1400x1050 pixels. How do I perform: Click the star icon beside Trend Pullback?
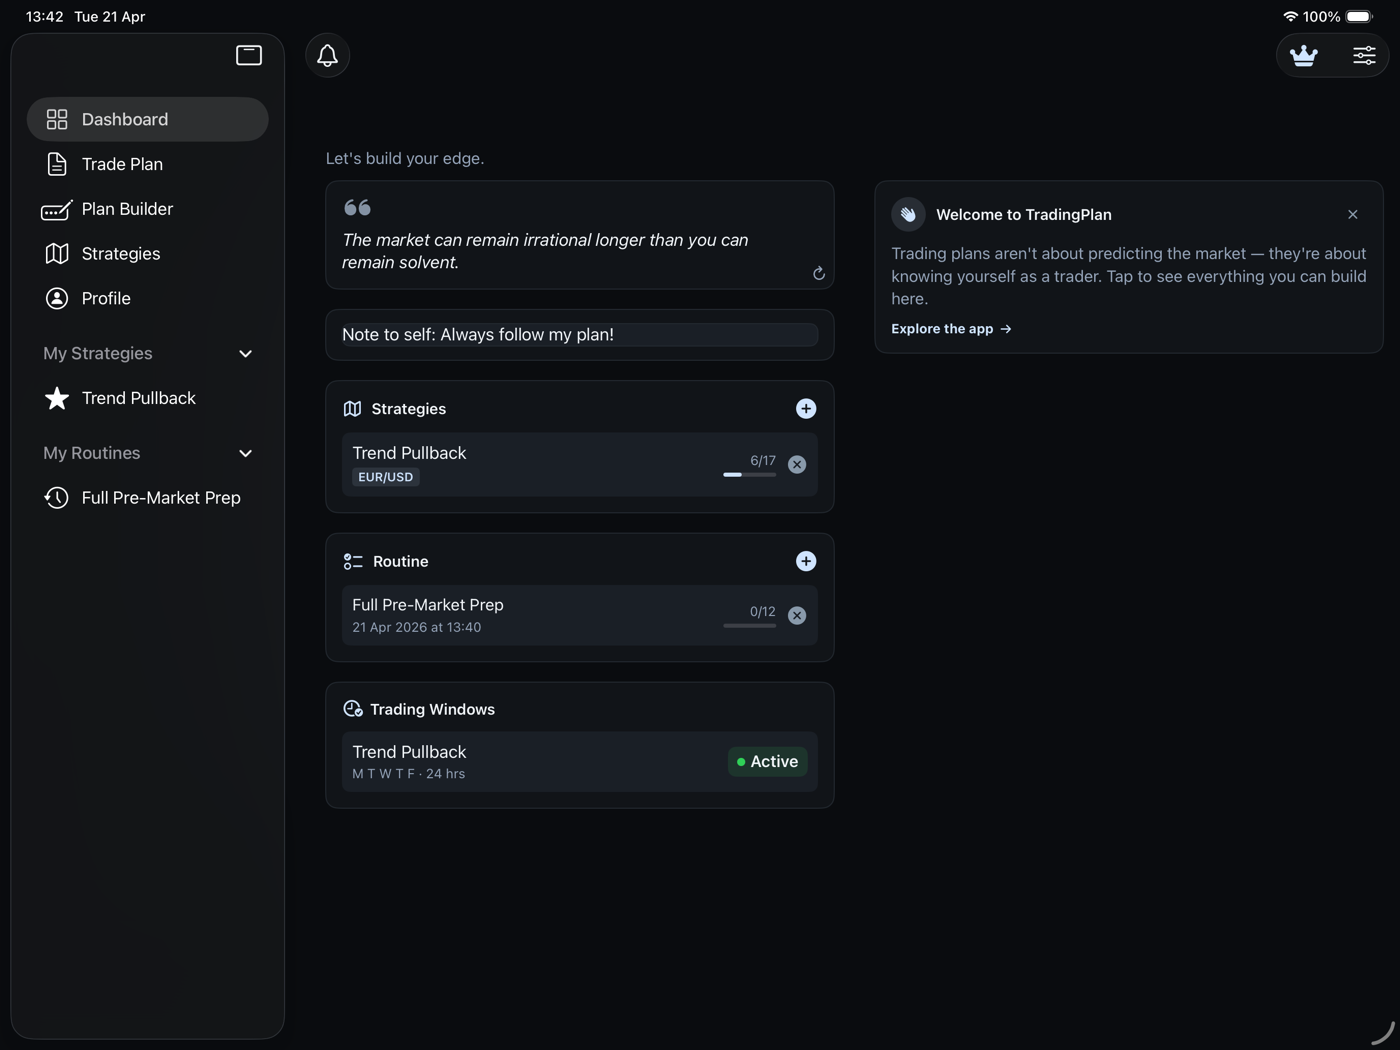pyautogui.click(x=57, y=398)
